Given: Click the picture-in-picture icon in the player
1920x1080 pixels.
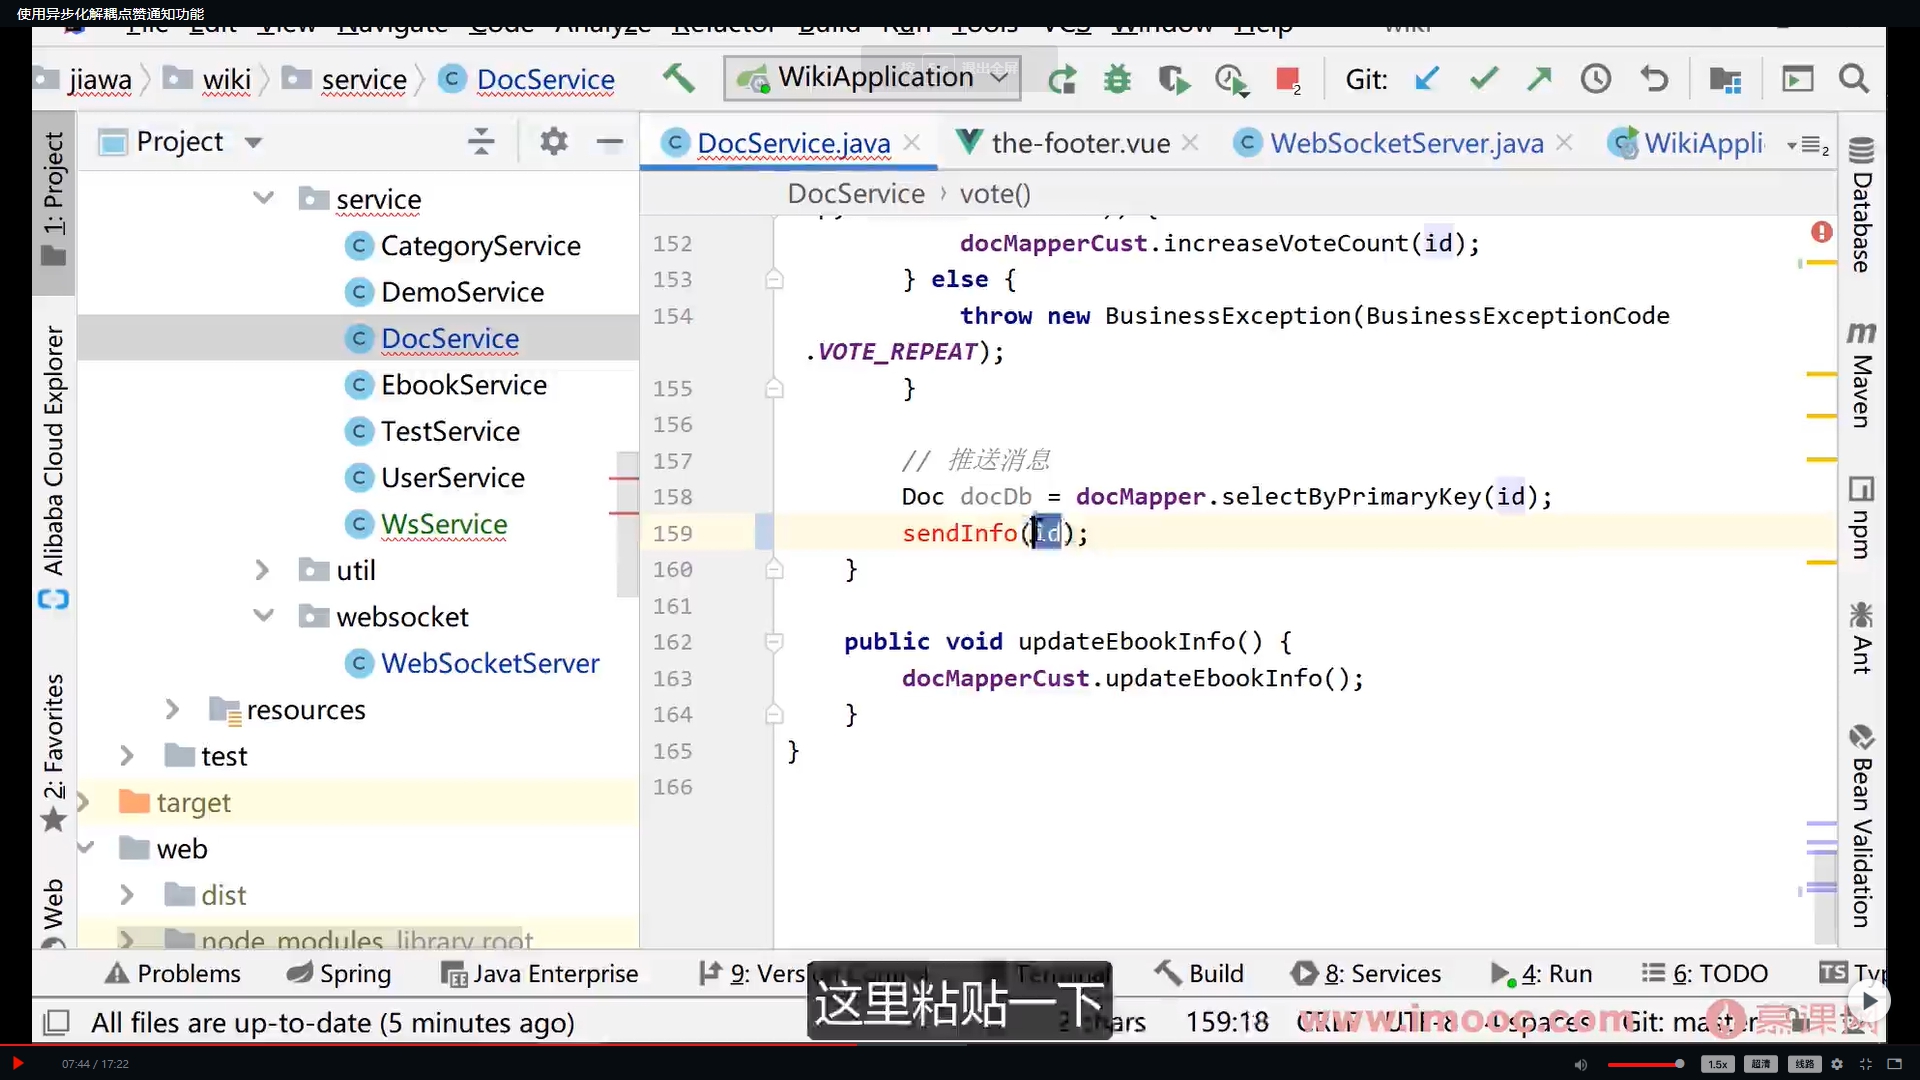Looking at the screenshot, I should pos(1894,1064).
